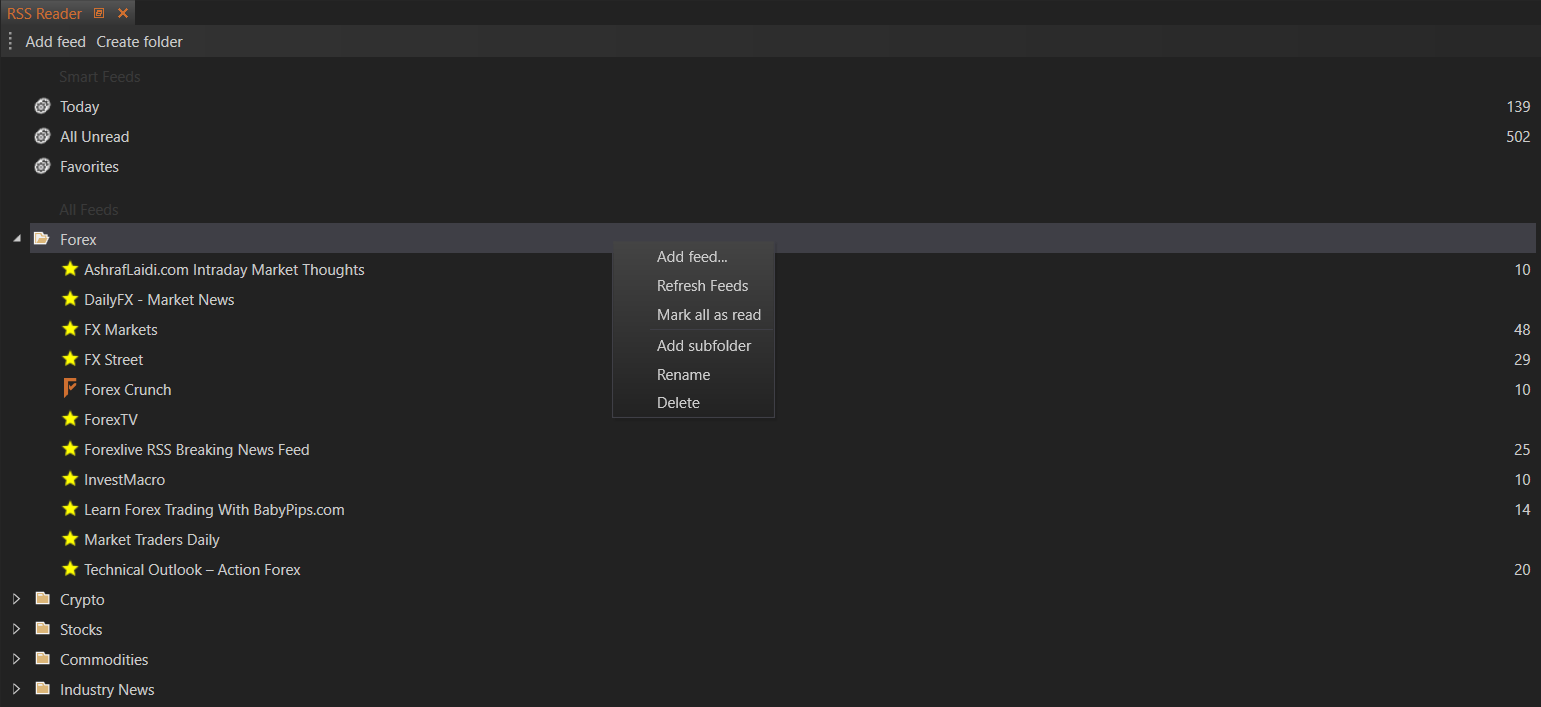Expand the Stocks folder
The height and width of the screenshot is (707, 1541).
[16, 629]
